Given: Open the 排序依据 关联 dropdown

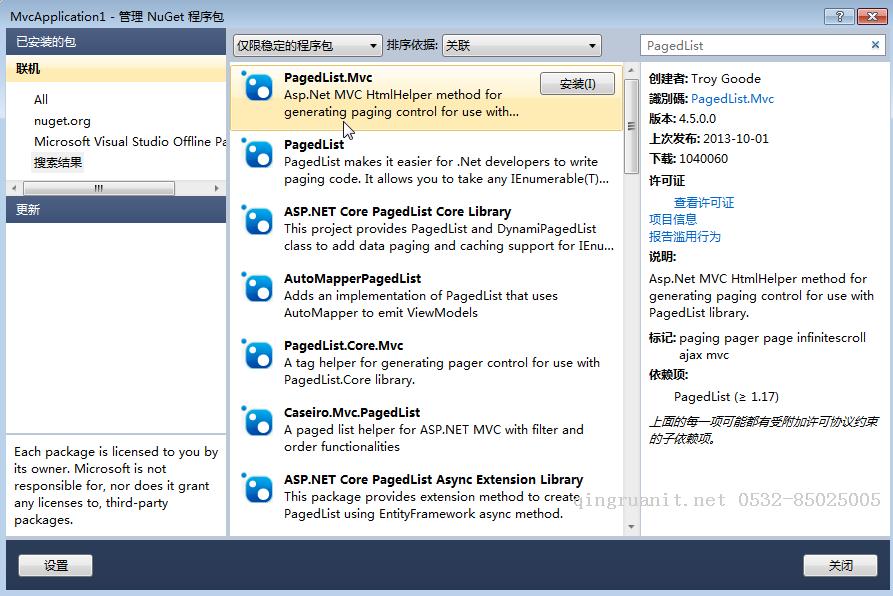Looking at the screenshot, I should click(x=522, y=46).
